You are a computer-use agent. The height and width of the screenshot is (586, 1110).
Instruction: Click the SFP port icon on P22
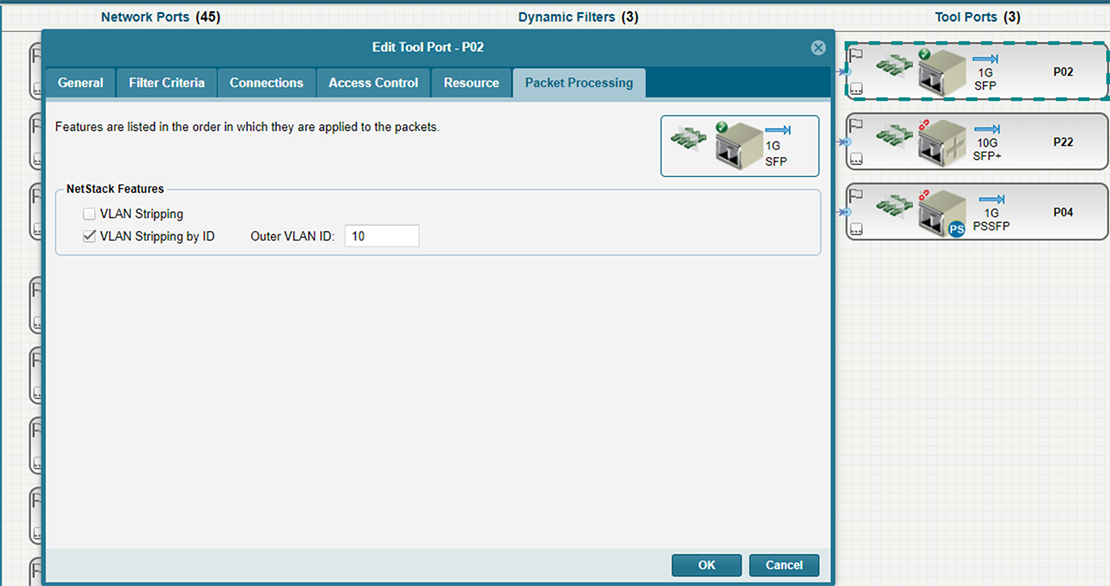tap(938, 145)
